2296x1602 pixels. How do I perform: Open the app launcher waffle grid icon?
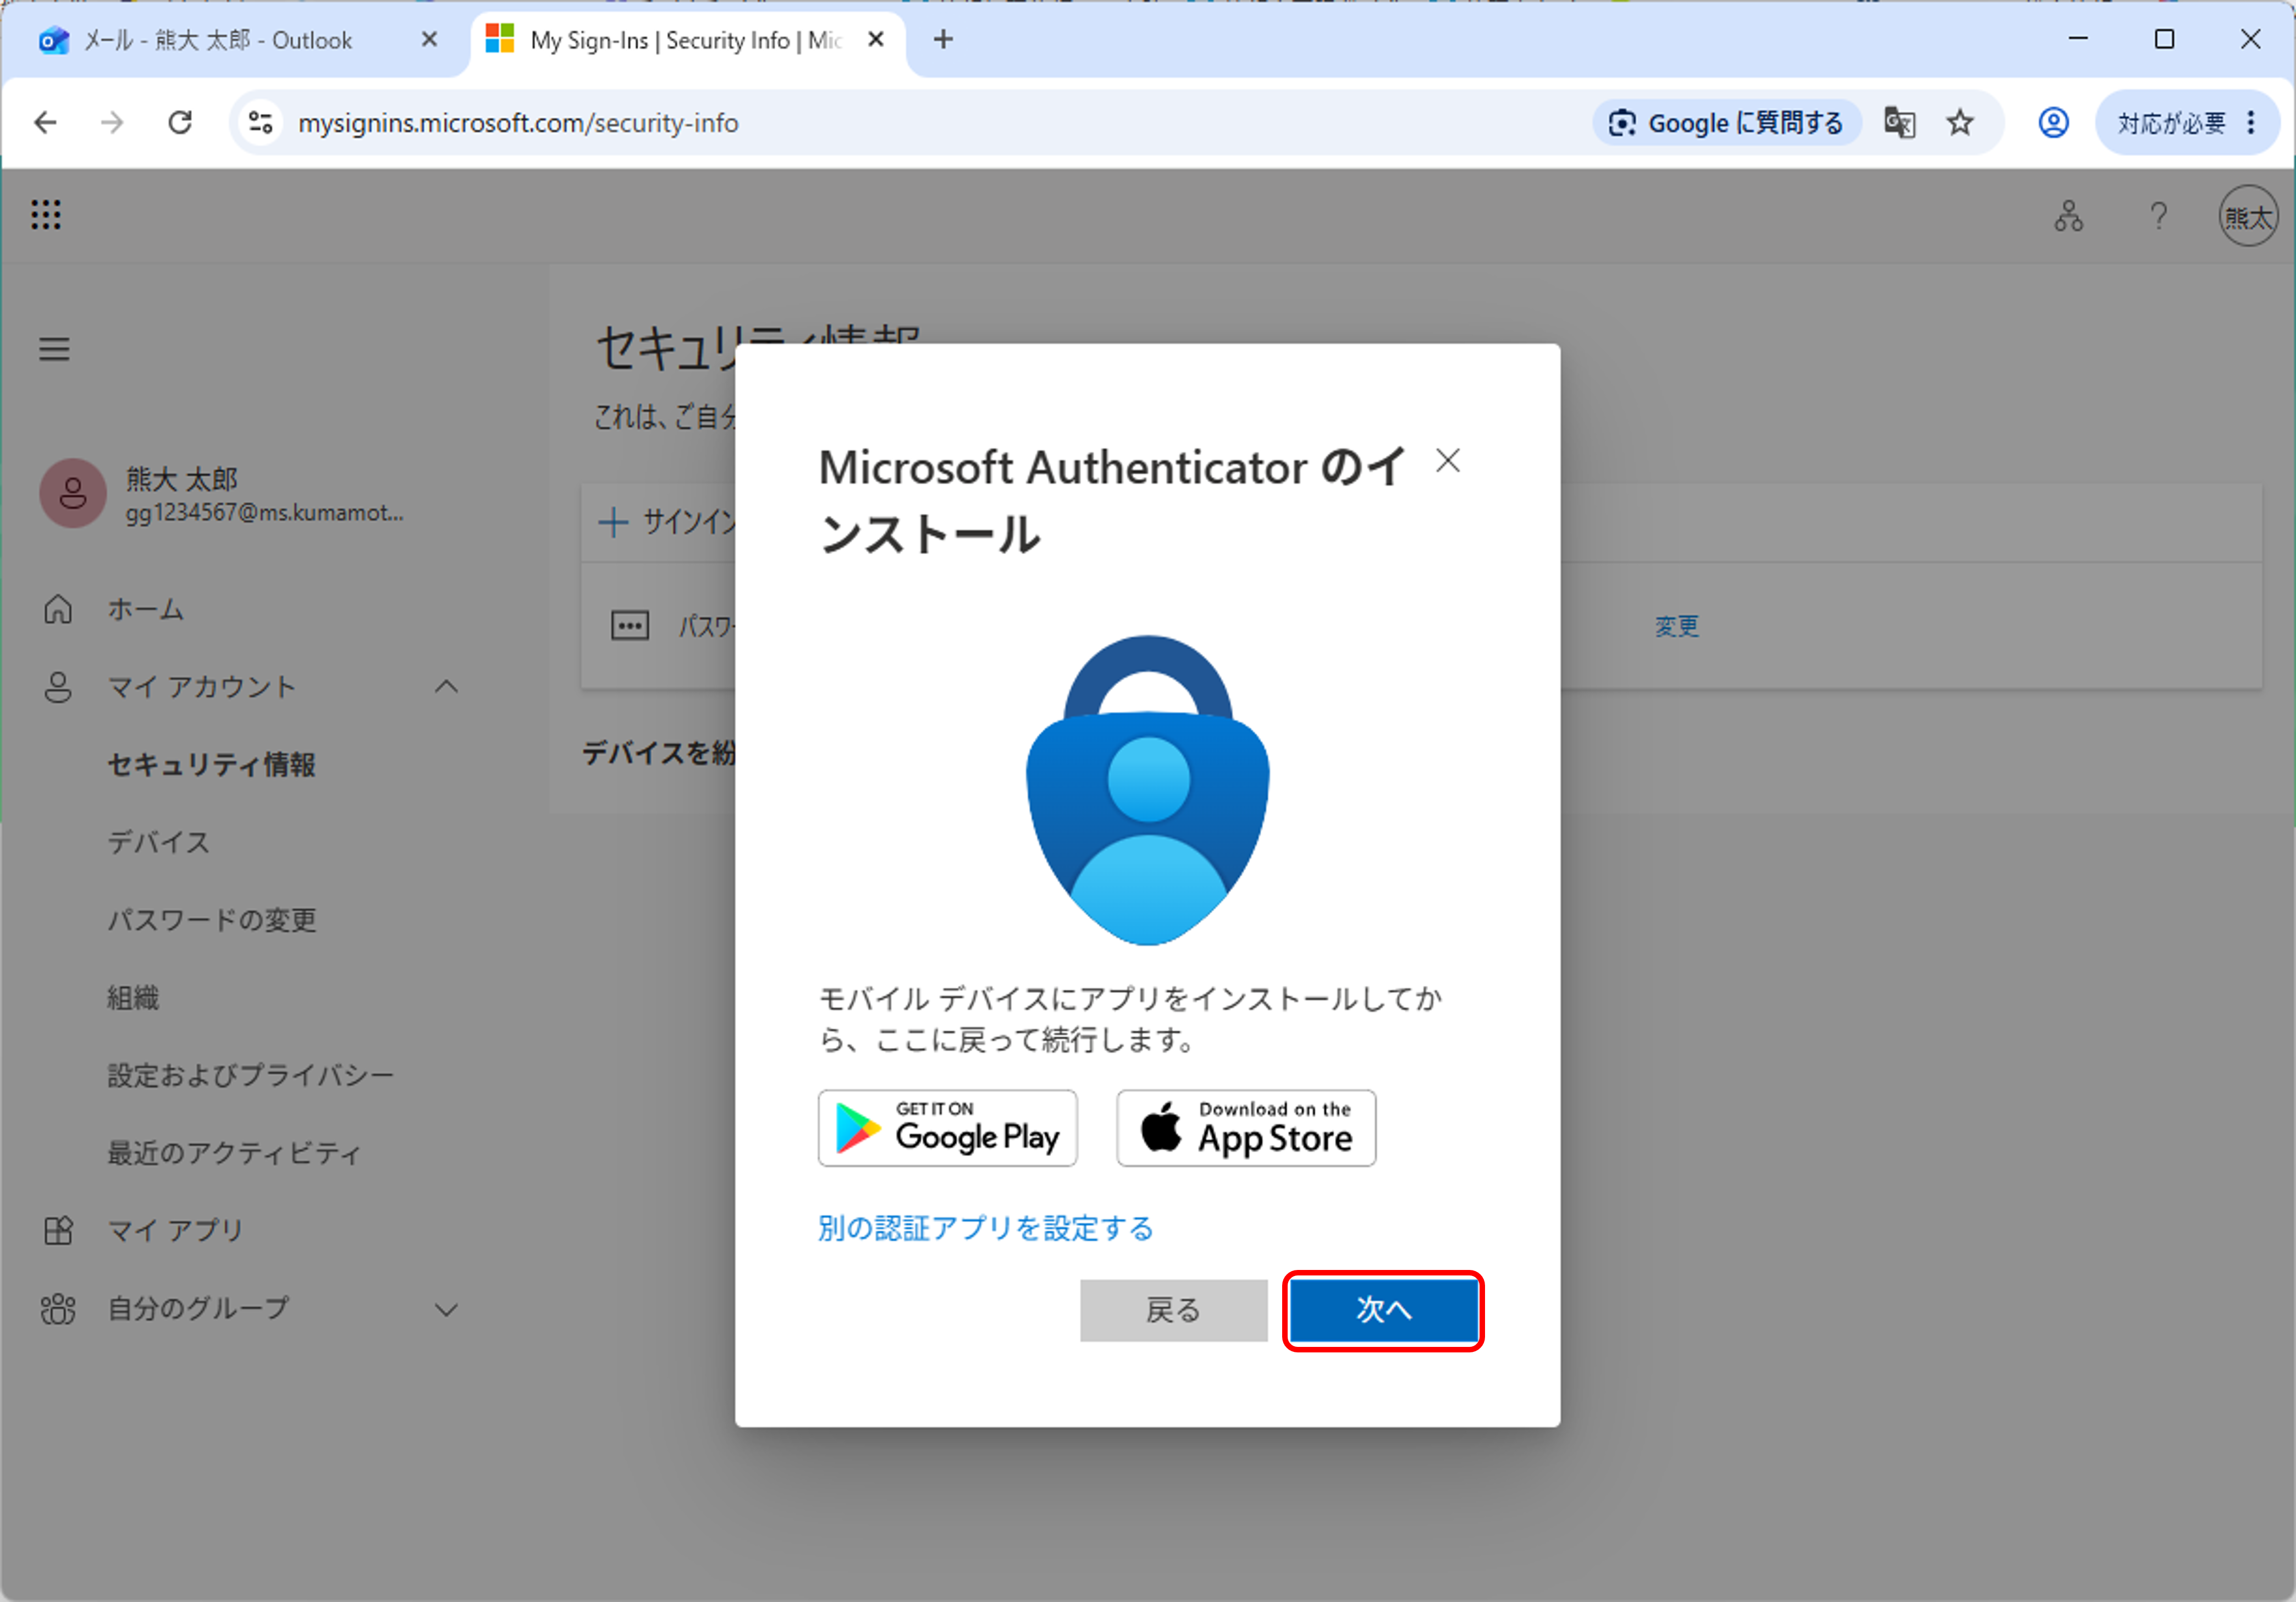46,215
